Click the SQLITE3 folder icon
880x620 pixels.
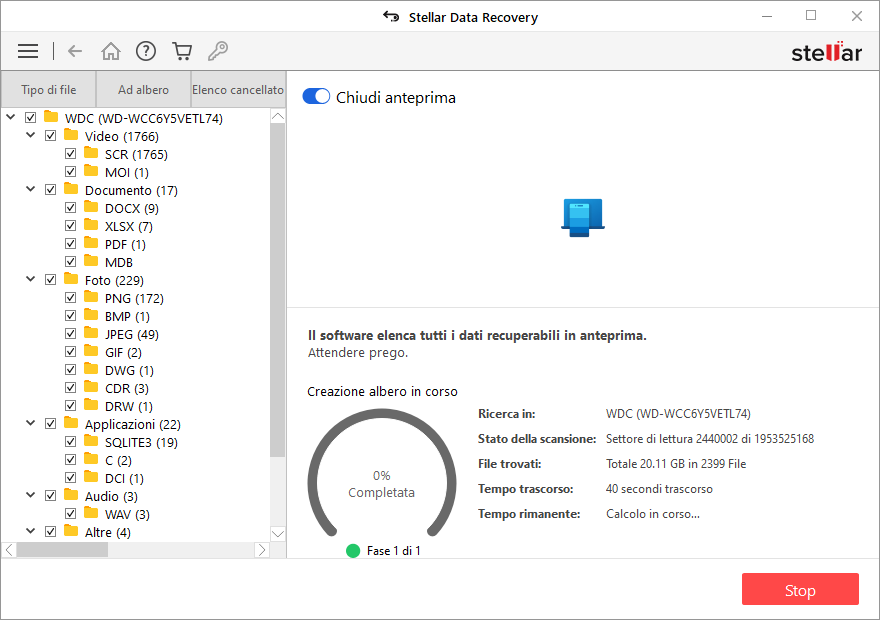pyautogui.click(x=91, y=440)
